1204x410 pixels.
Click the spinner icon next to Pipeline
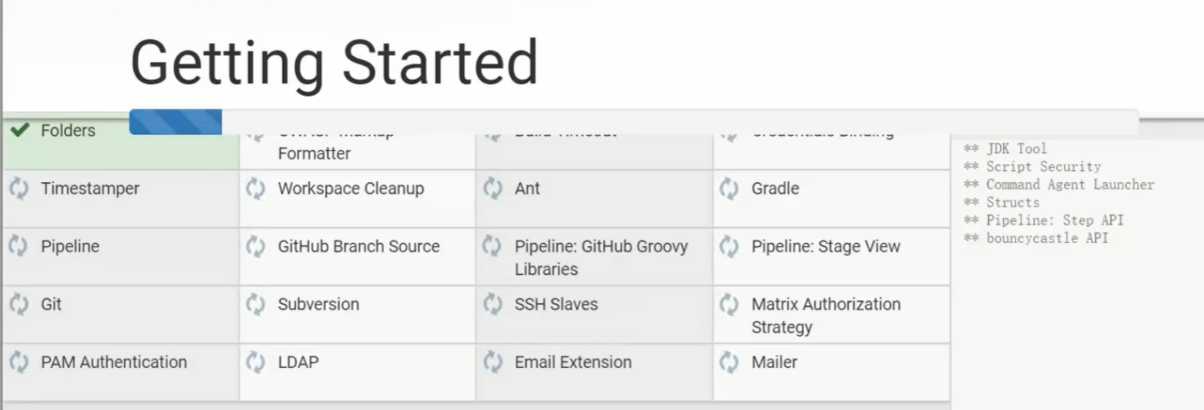click(19, 246)
